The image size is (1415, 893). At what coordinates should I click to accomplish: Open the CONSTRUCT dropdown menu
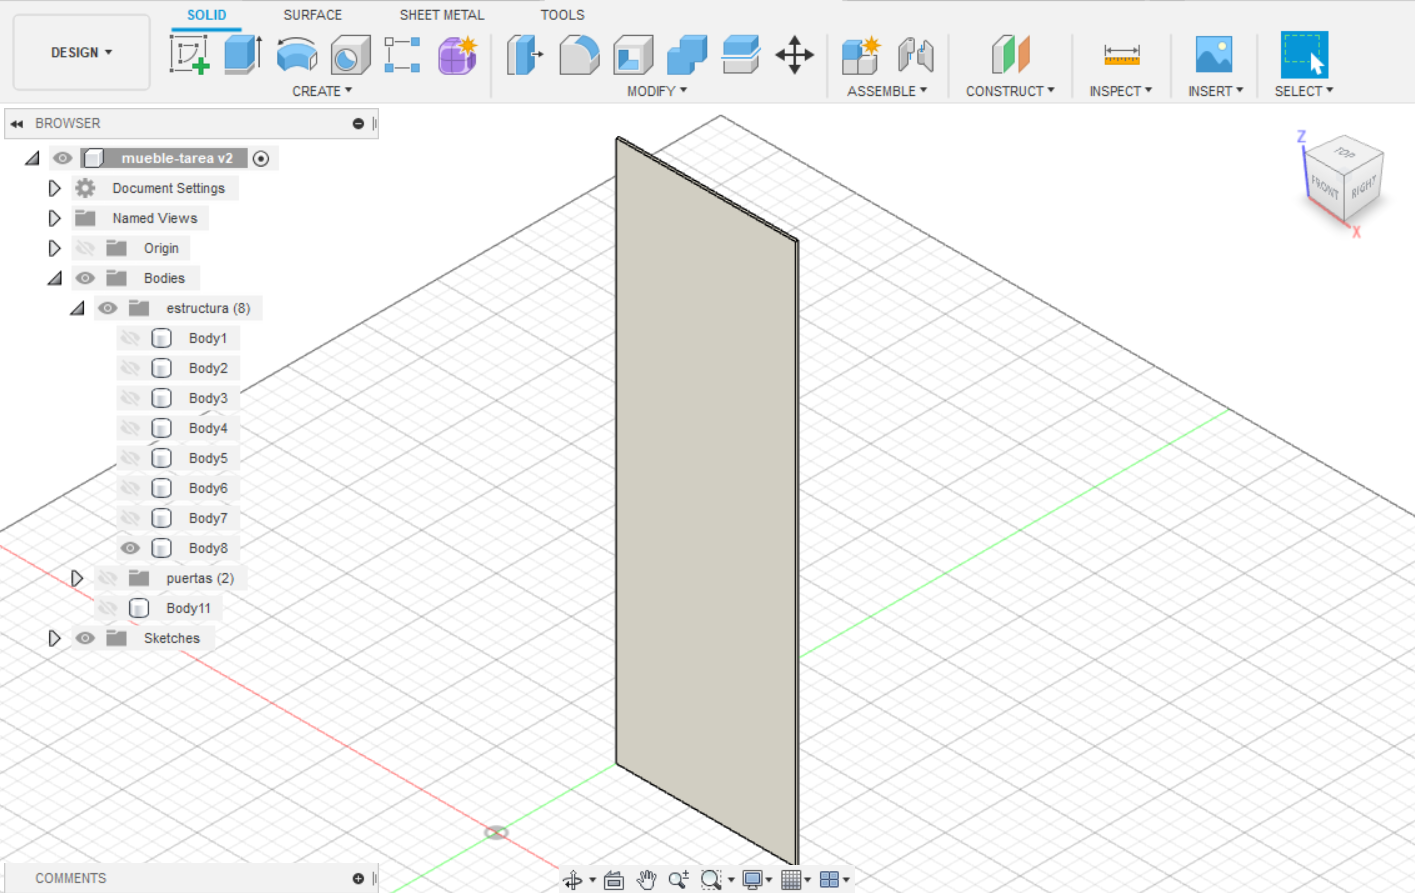(1010, 91)
